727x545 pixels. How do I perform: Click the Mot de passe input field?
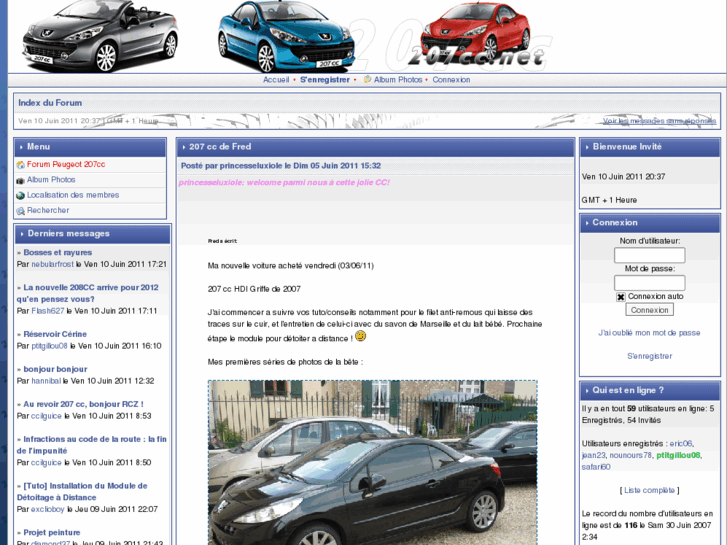tap(650, 283)
